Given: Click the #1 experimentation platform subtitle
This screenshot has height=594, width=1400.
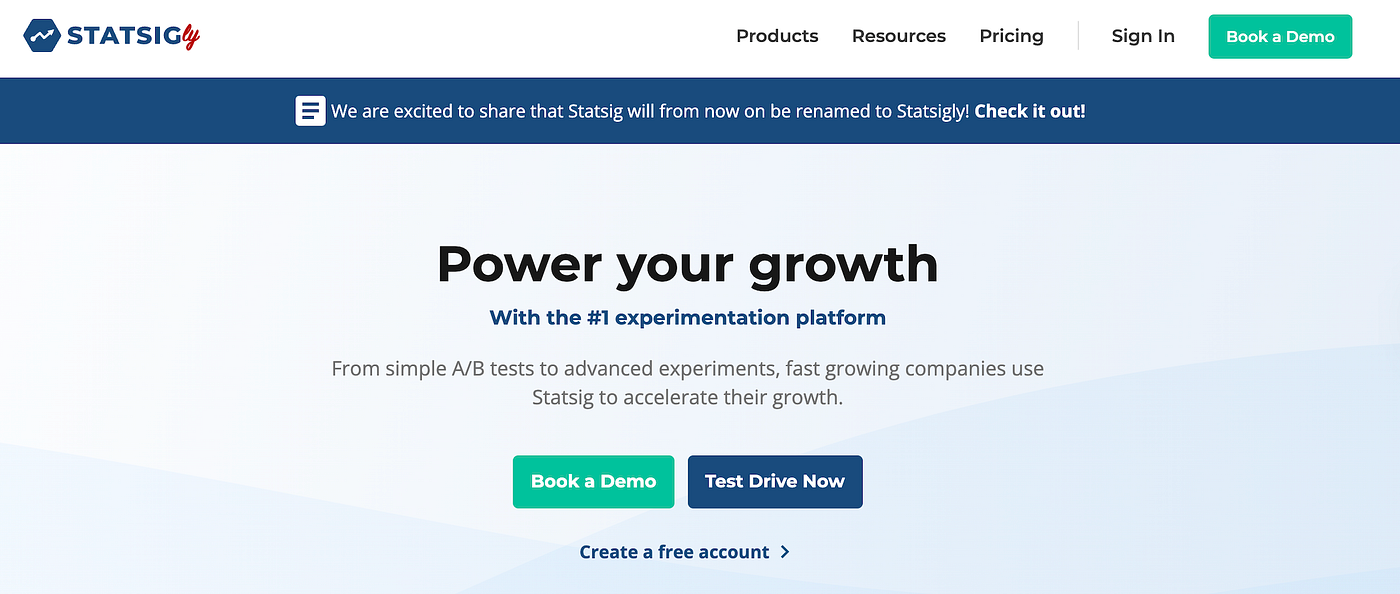Looking at the screenshot, I should coord(688,318).
